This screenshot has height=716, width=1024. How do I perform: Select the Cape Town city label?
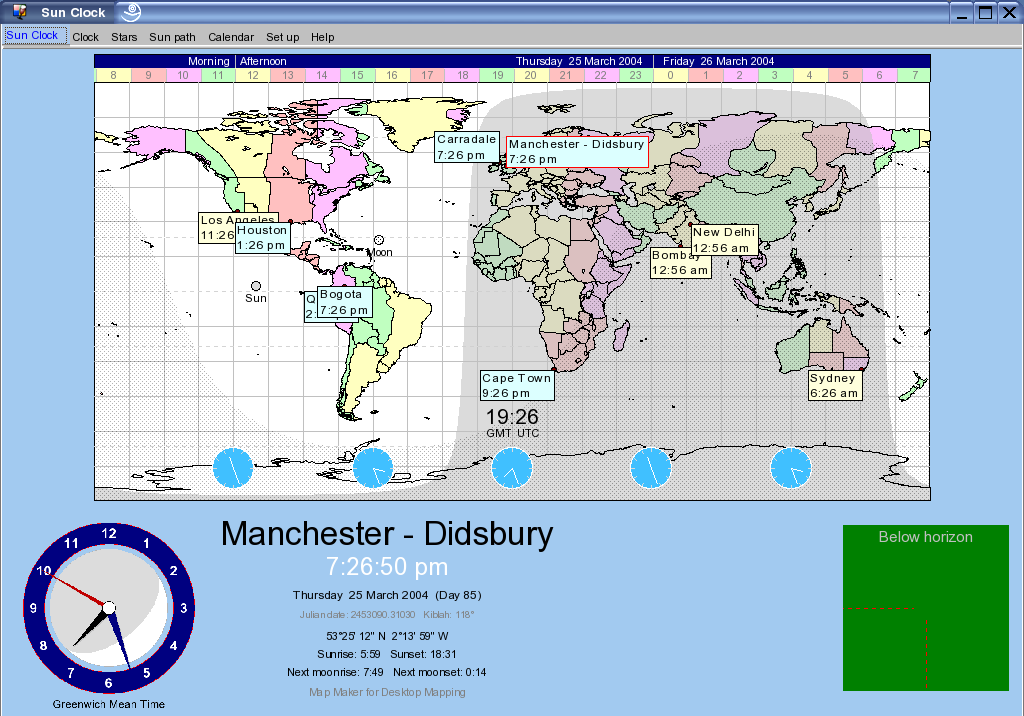coord(517,385)
